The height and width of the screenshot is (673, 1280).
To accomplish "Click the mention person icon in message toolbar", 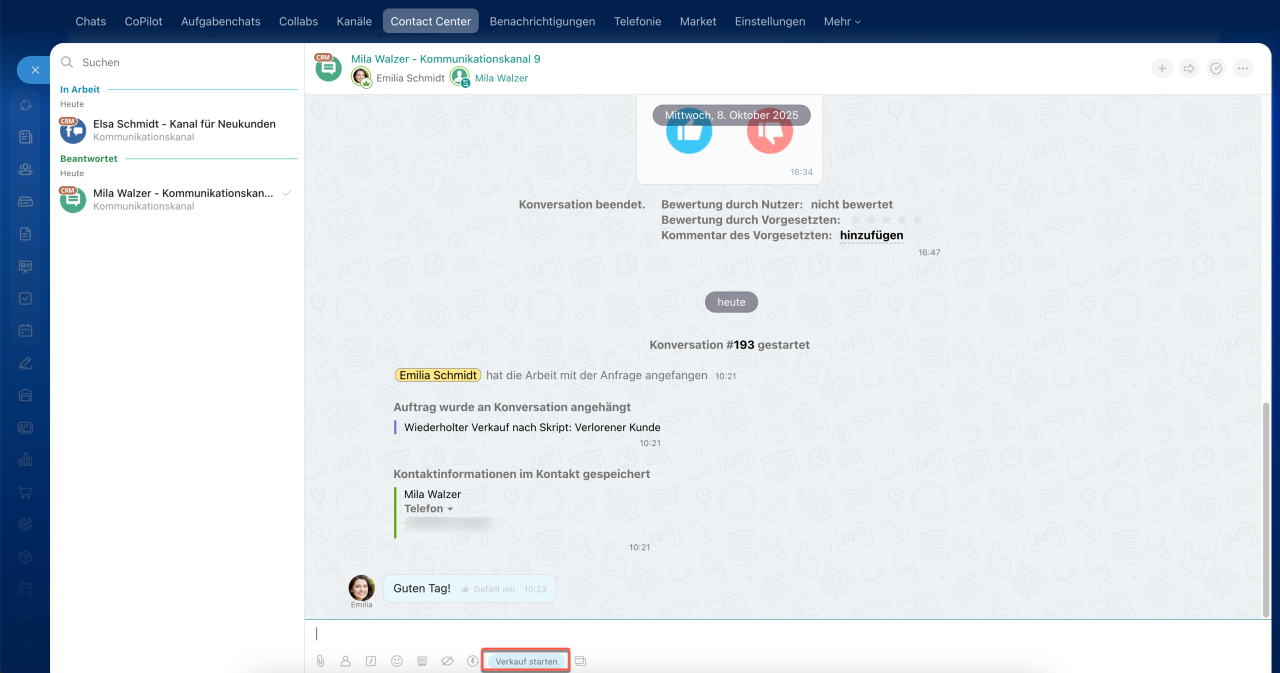I will click(x=345, y=661).
